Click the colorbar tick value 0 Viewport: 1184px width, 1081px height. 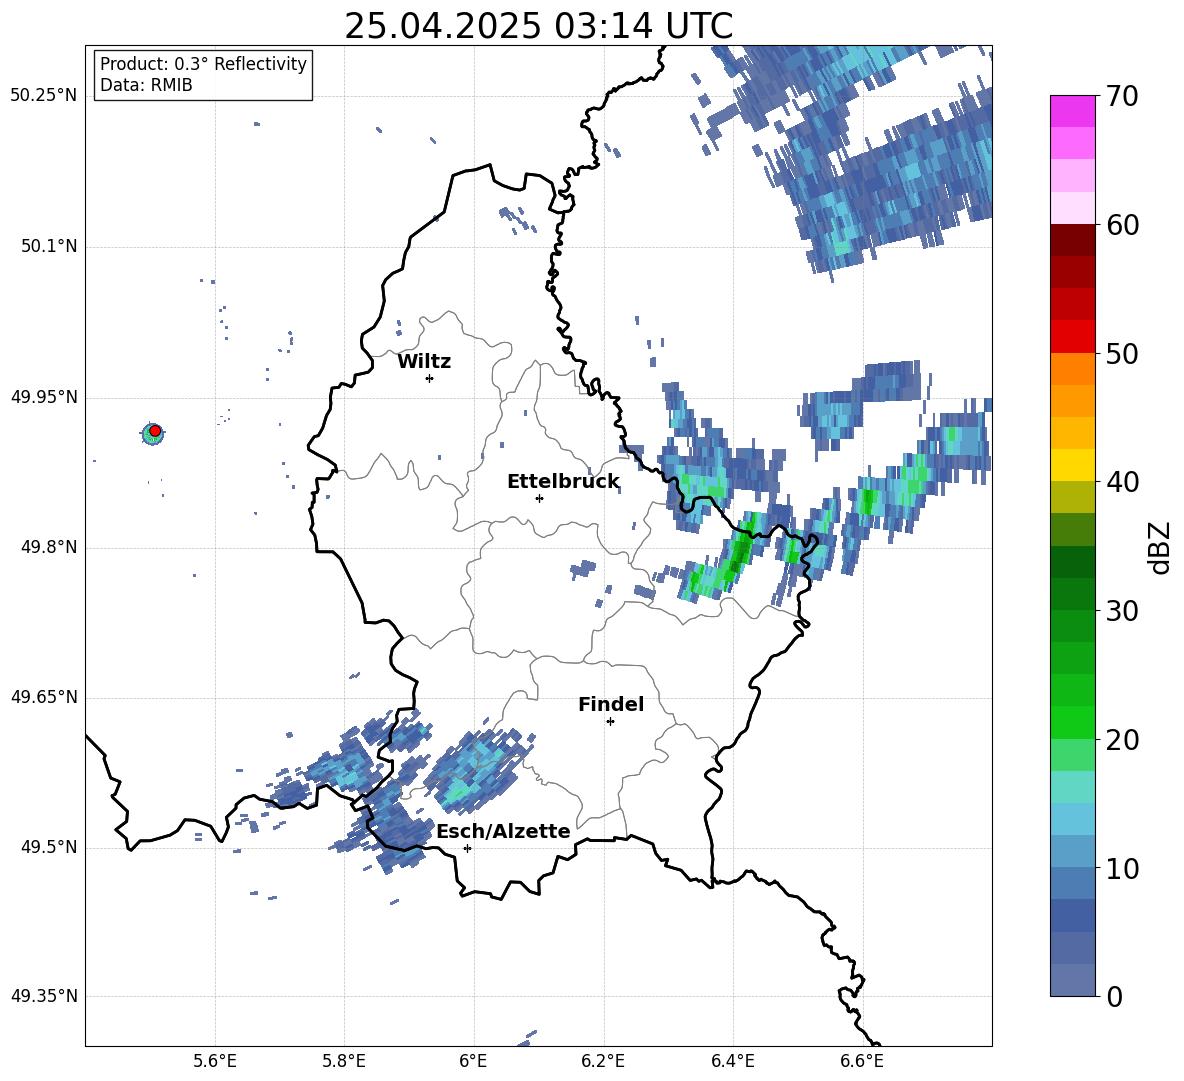tap(1114, 997)
